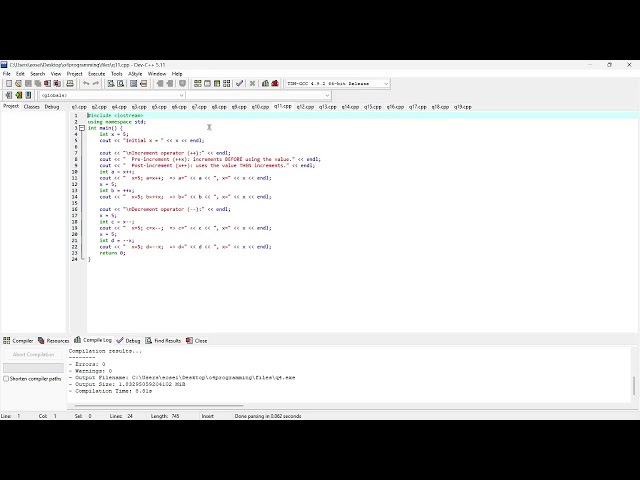
Task: Click the Save toolbar icon
Action: click(x=28, y=83)
